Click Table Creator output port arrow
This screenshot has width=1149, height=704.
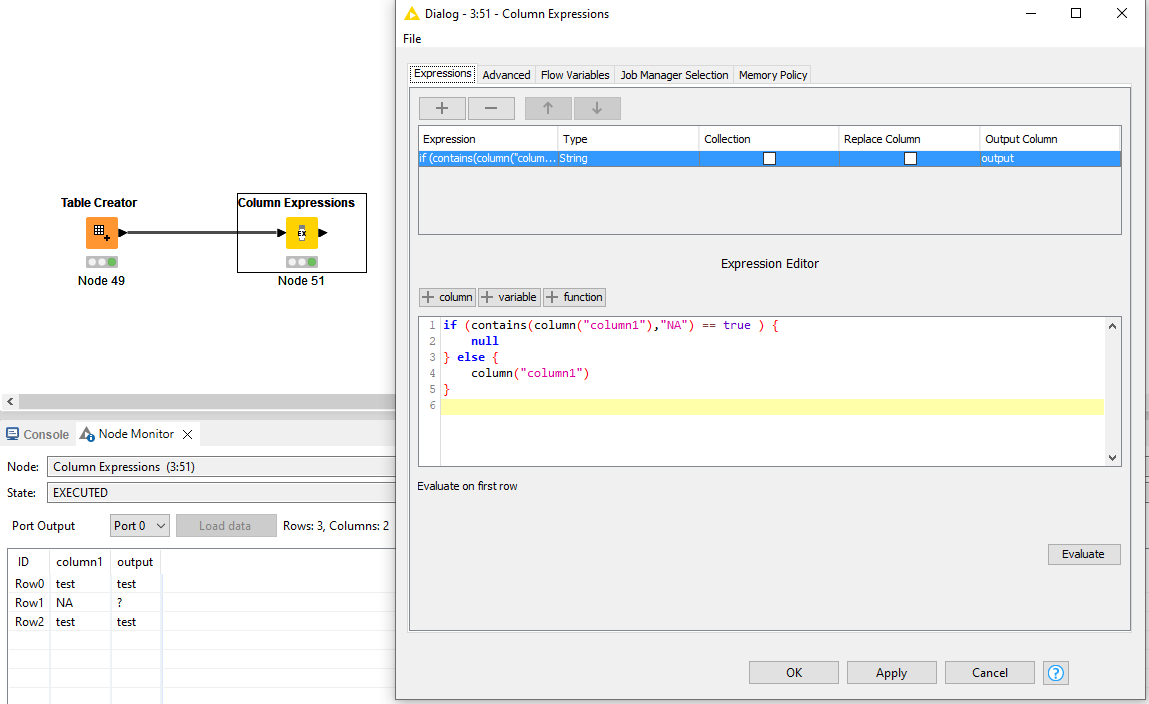(x=122, y=233)
